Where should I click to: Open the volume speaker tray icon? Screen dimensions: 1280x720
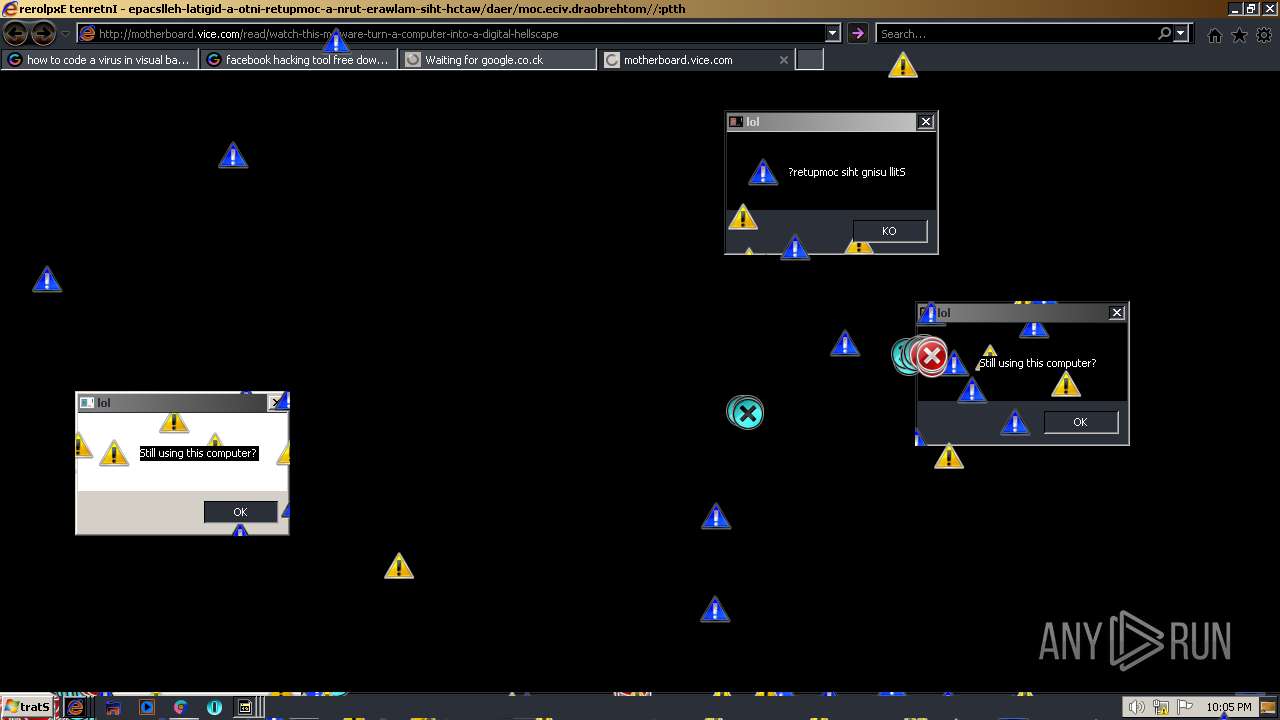click(1137, 707)
